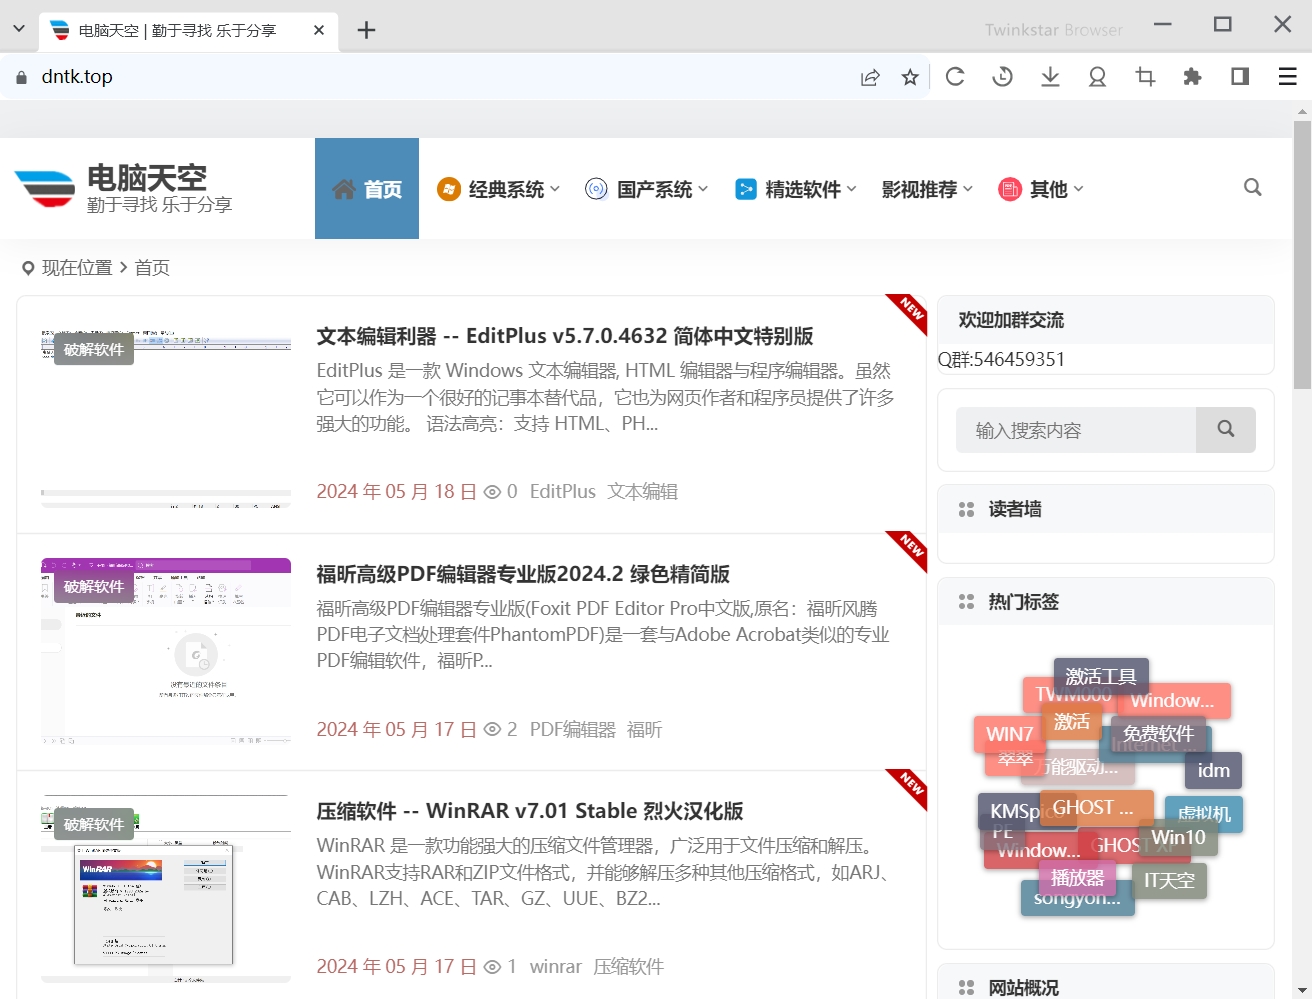This screenshot has height=999, width=1312.
Task: Click the page vertical scrollbar thumb
Action: 1302,255
